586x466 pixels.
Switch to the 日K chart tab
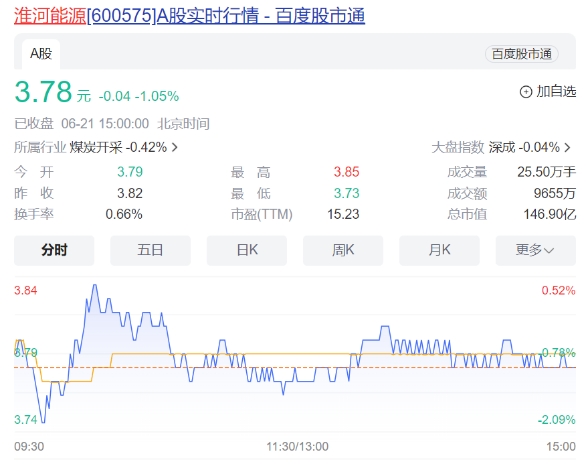point(247,250)
